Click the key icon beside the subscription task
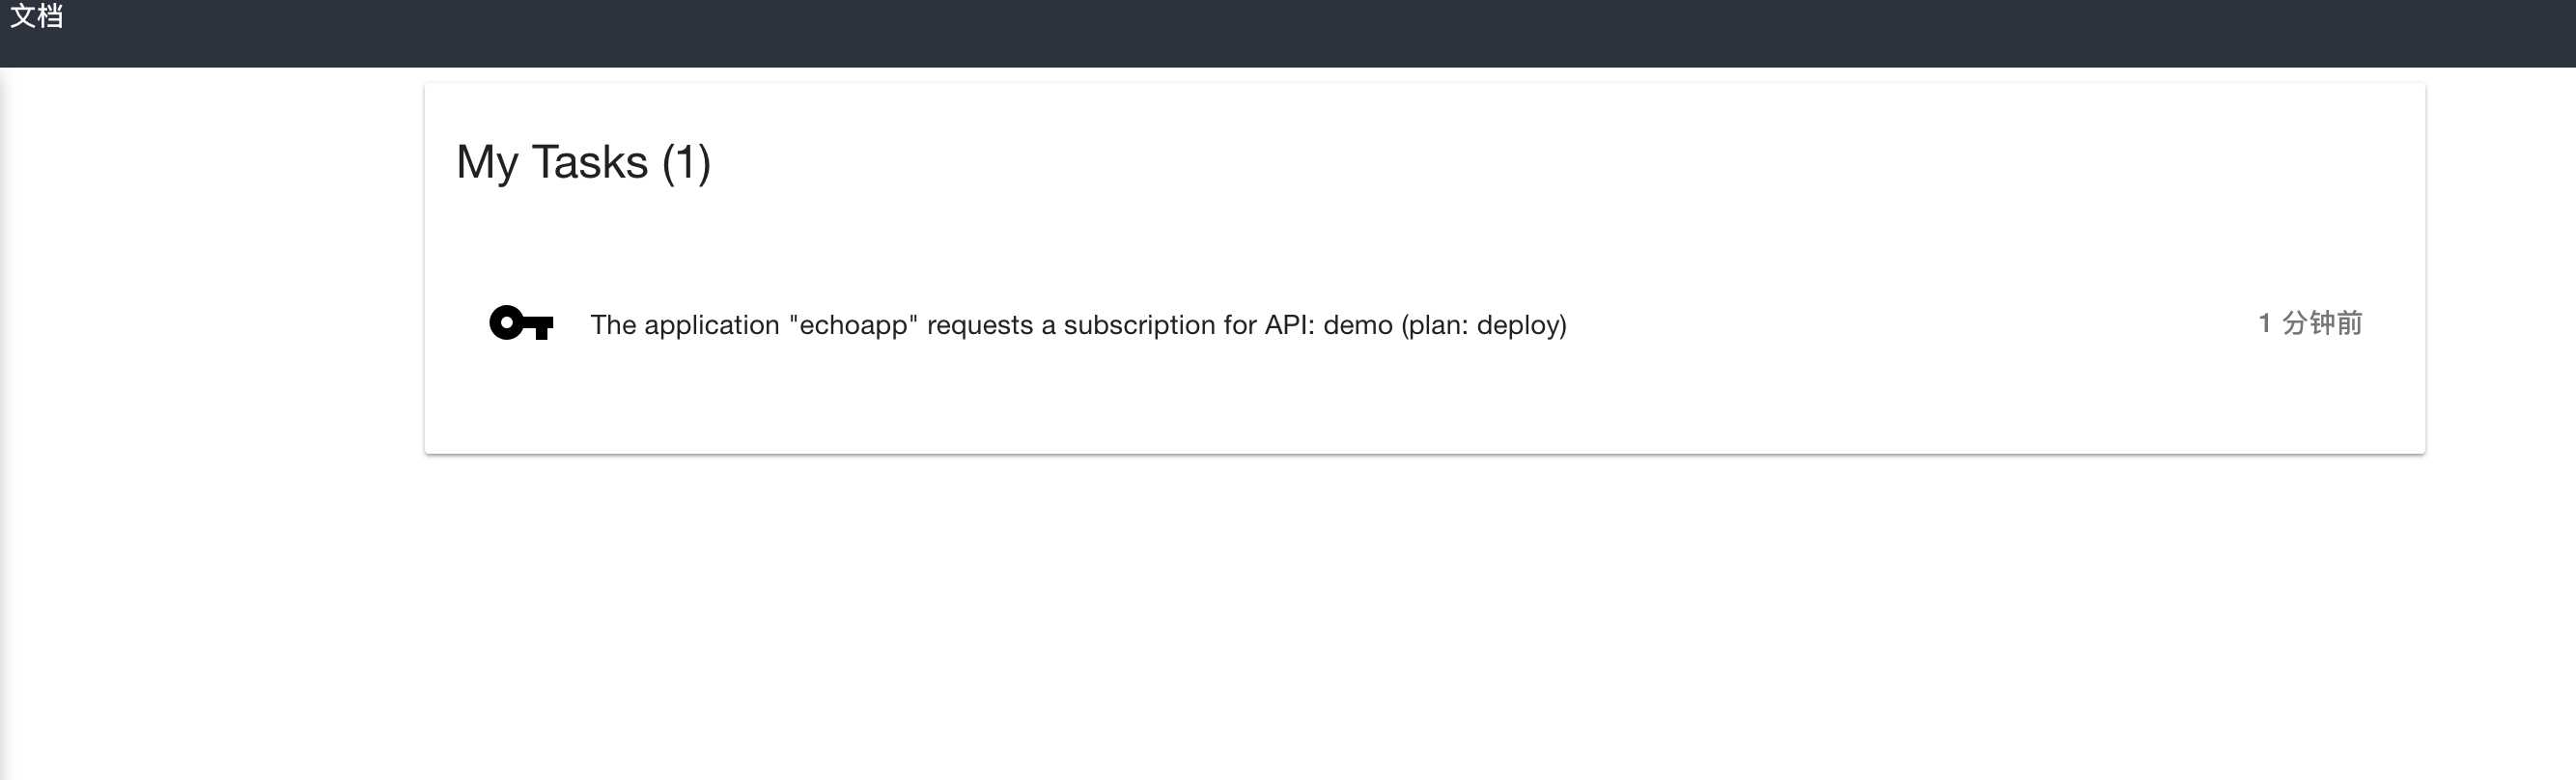This screenshot has width=2576, height=780. (x=521, y=323)
